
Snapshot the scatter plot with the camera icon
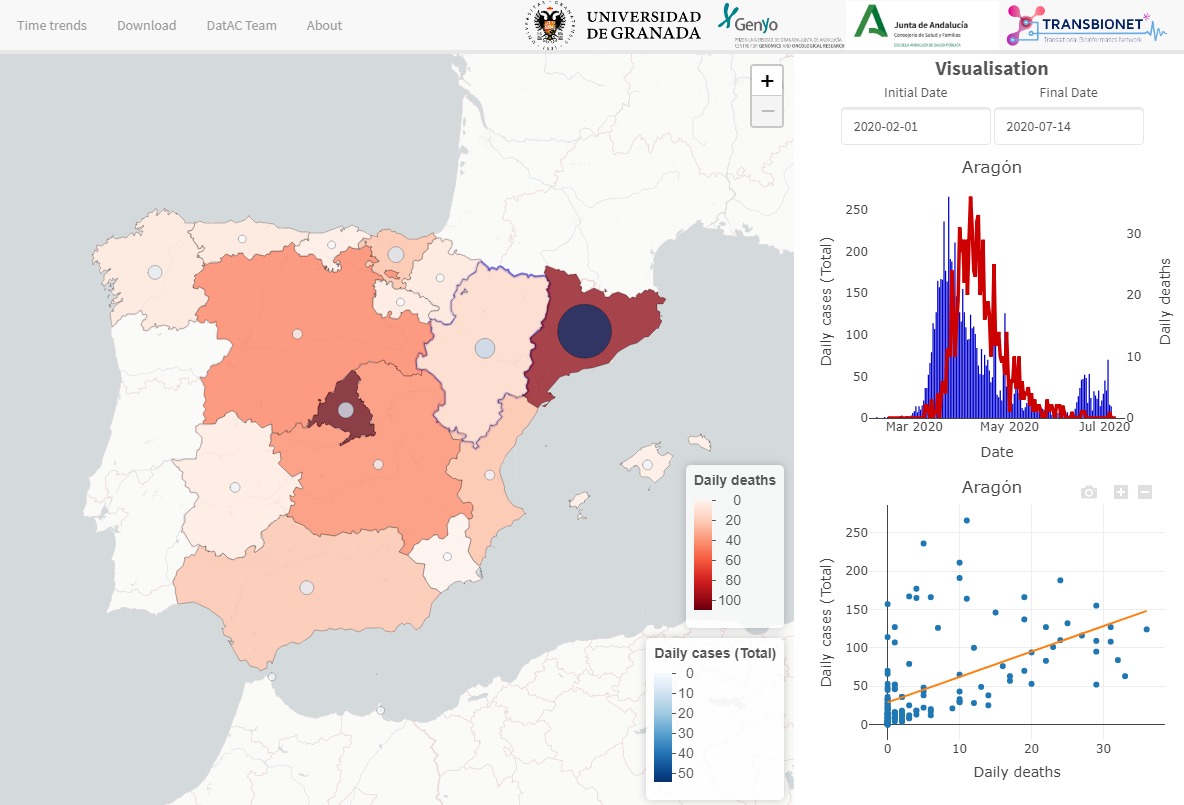[1088, 491]
